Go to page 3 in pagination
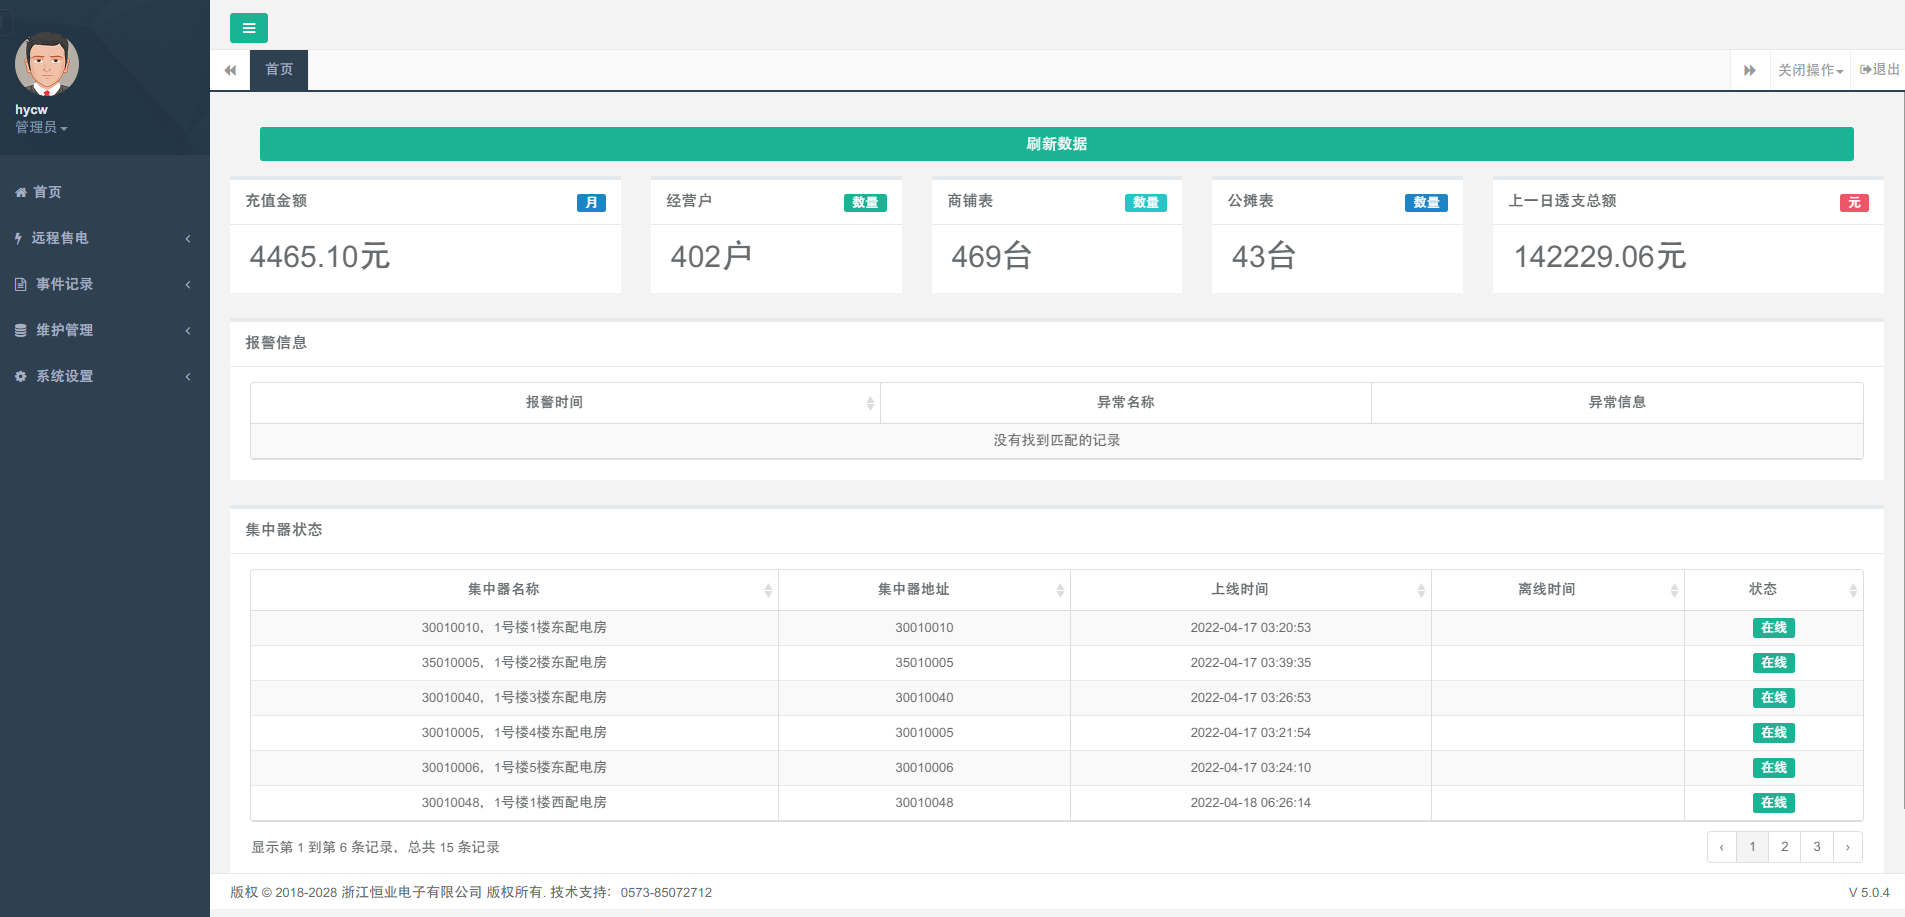This screenshot has height=917, width=1905. [x=1816, y=846]
